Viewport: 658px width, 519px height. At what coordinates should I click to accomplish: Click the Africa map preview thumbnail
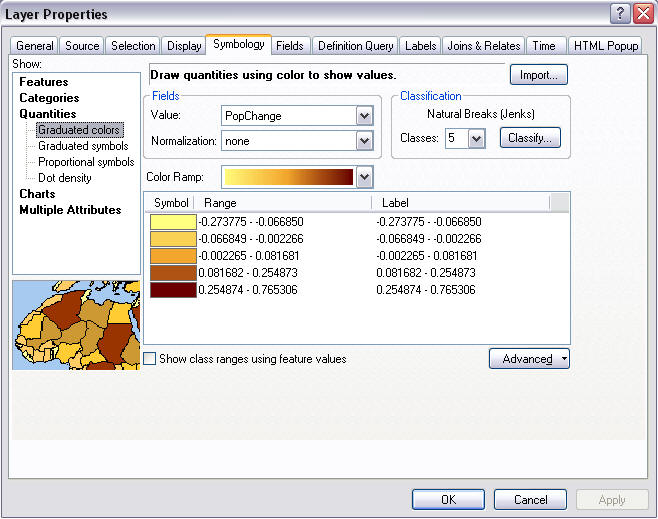76,325
